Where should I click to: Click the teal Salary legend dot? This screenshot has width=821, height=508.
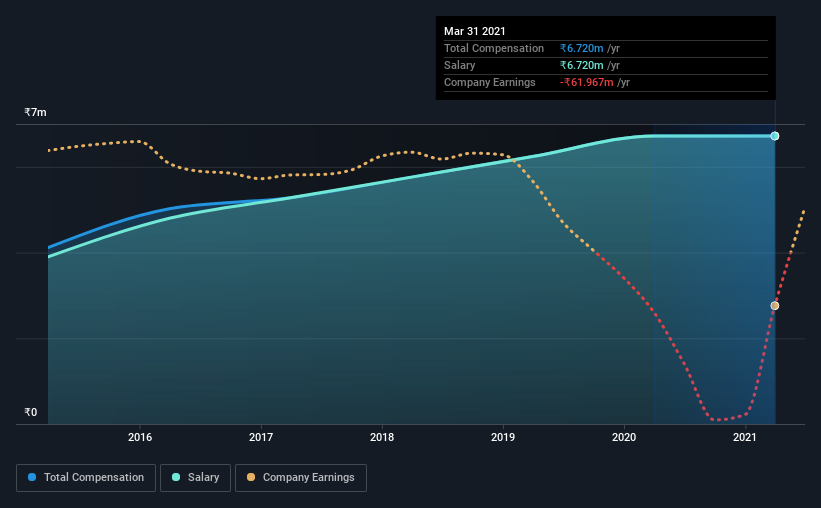pyautogui.click(x=176, y=477)
